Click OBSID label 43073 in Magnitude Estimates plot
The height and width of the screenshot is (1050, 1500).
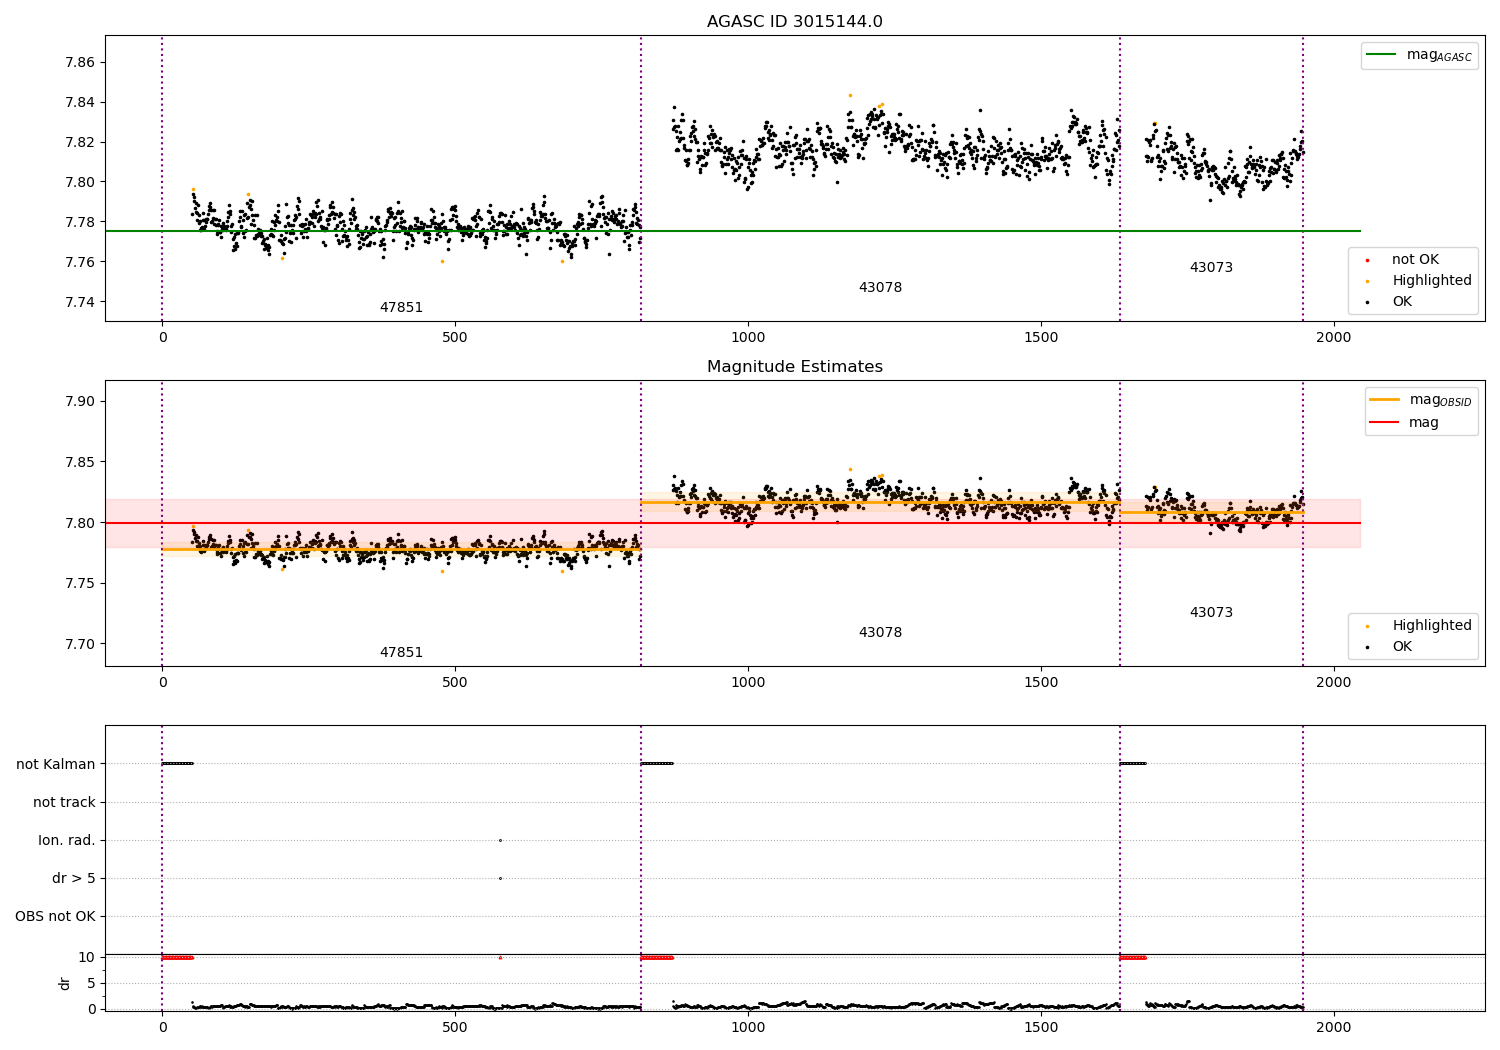1211,613
